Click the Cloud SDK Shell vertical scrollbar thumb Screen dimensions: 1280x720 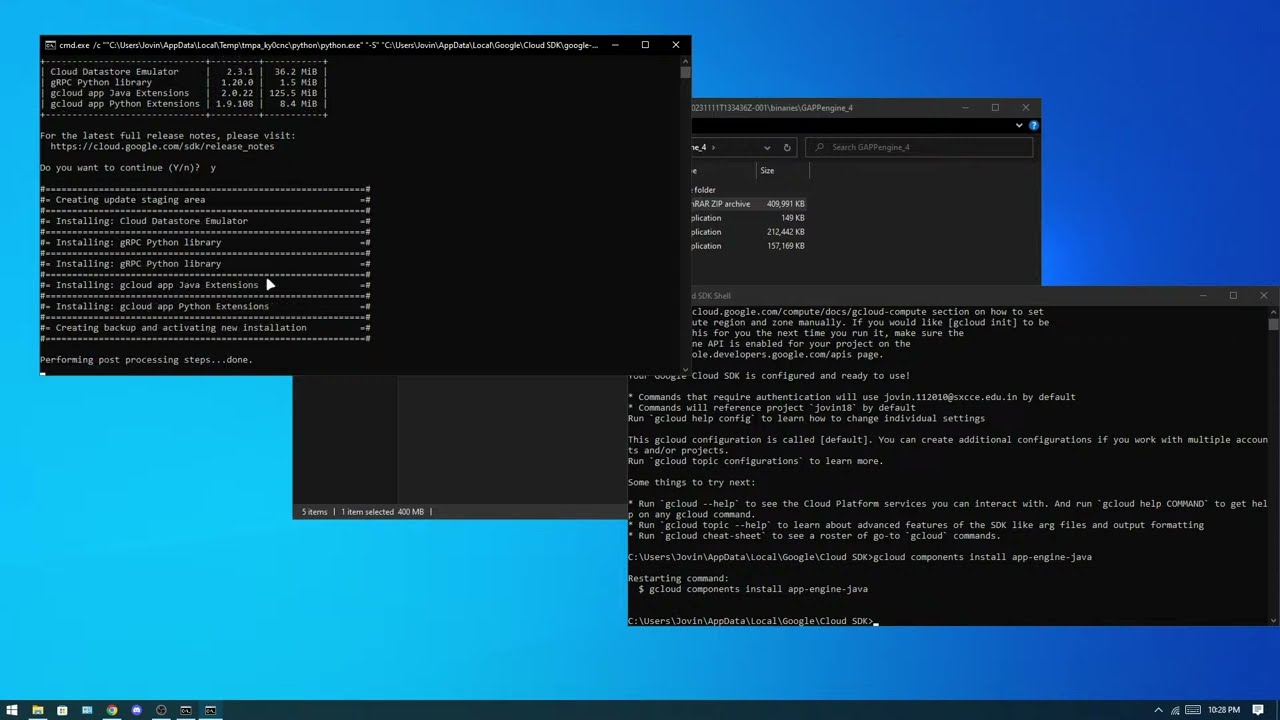pyautogui.click(x=1273, y=324)
